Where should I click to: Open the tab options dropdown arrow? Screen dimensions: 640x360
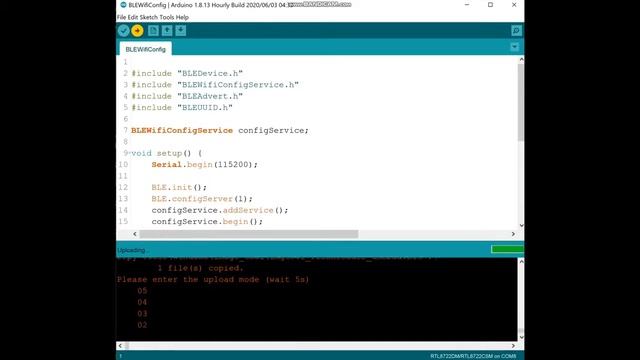pyautogui.click(x=514, y=47)
